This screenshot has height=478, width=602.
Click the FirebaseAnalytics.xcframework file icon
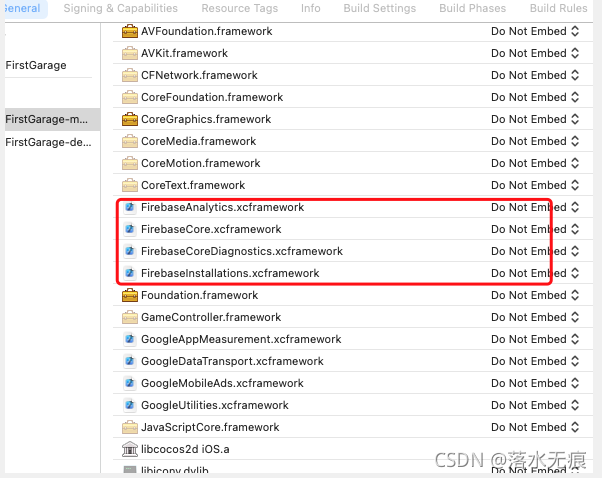coord(130,207)
